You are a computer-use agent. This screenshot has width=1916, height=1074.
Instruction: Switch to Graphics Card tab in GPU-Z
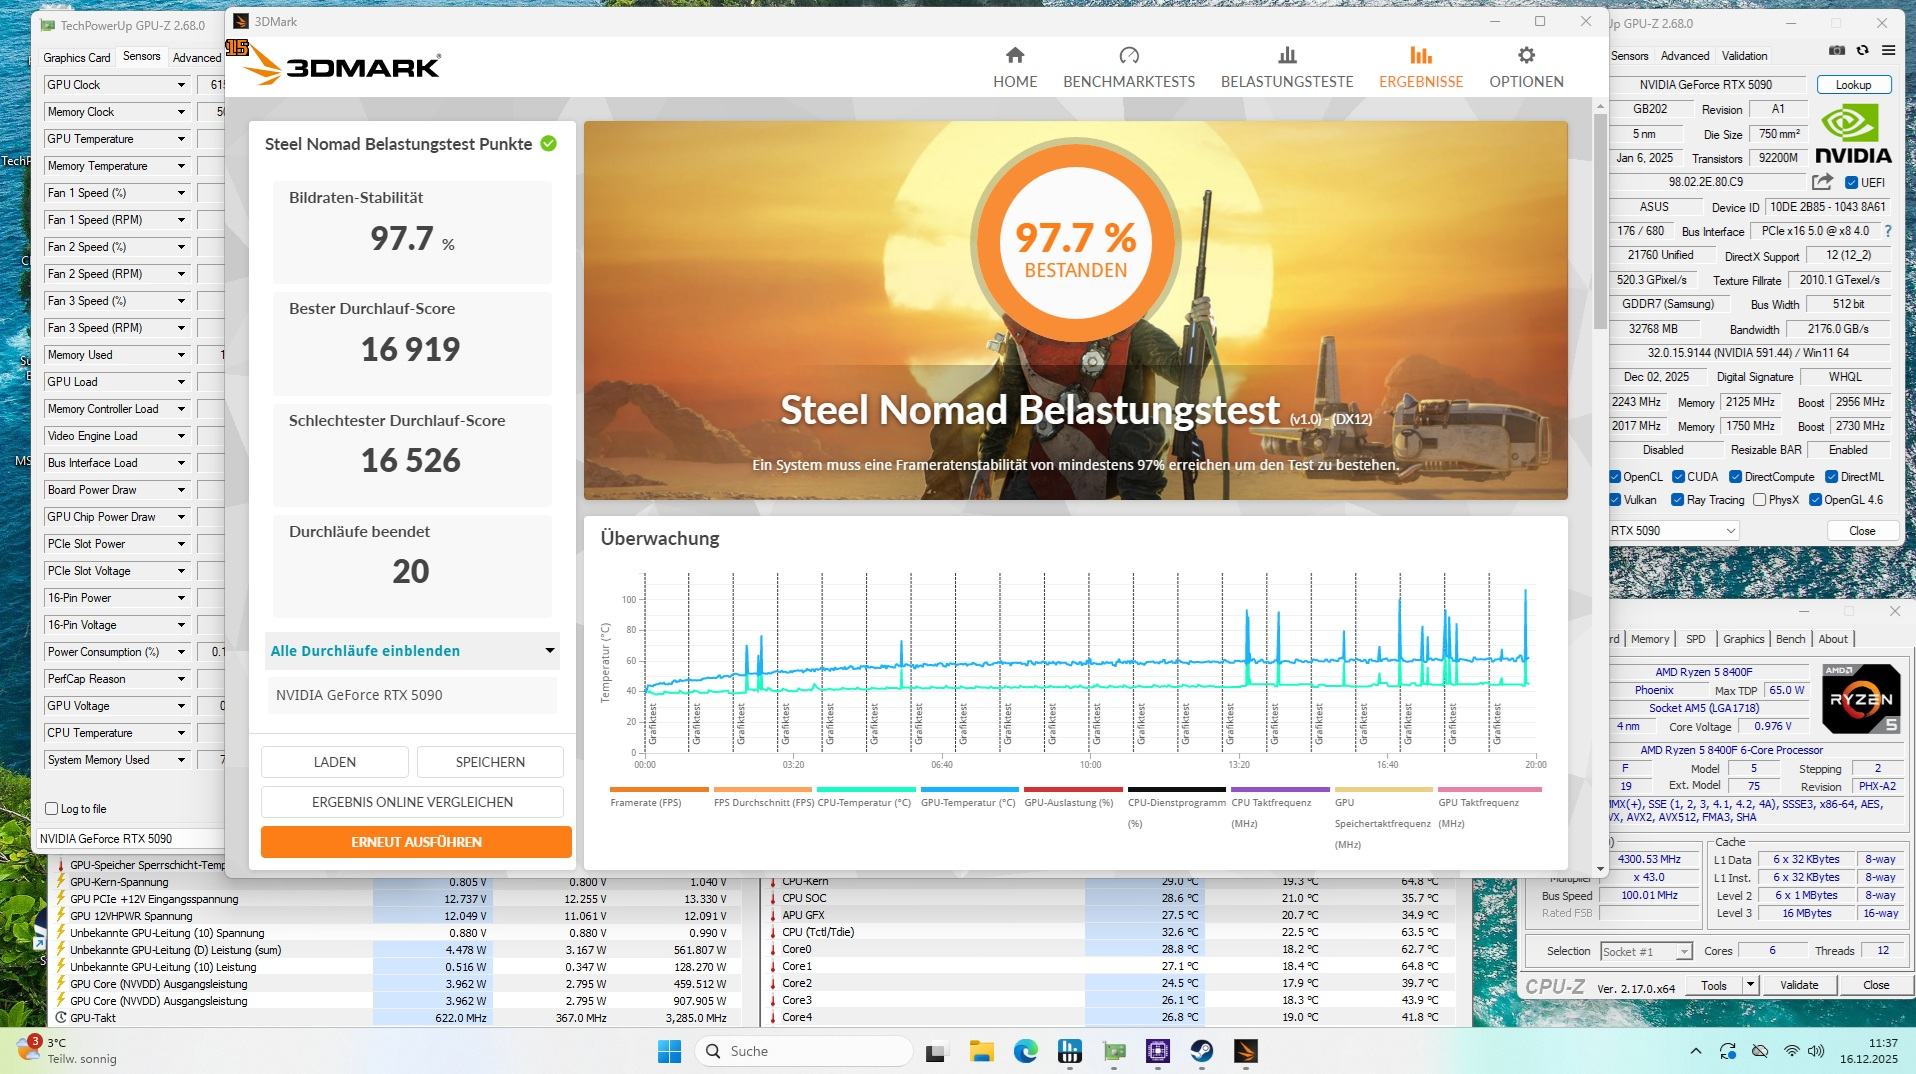[x=77, y=58]
